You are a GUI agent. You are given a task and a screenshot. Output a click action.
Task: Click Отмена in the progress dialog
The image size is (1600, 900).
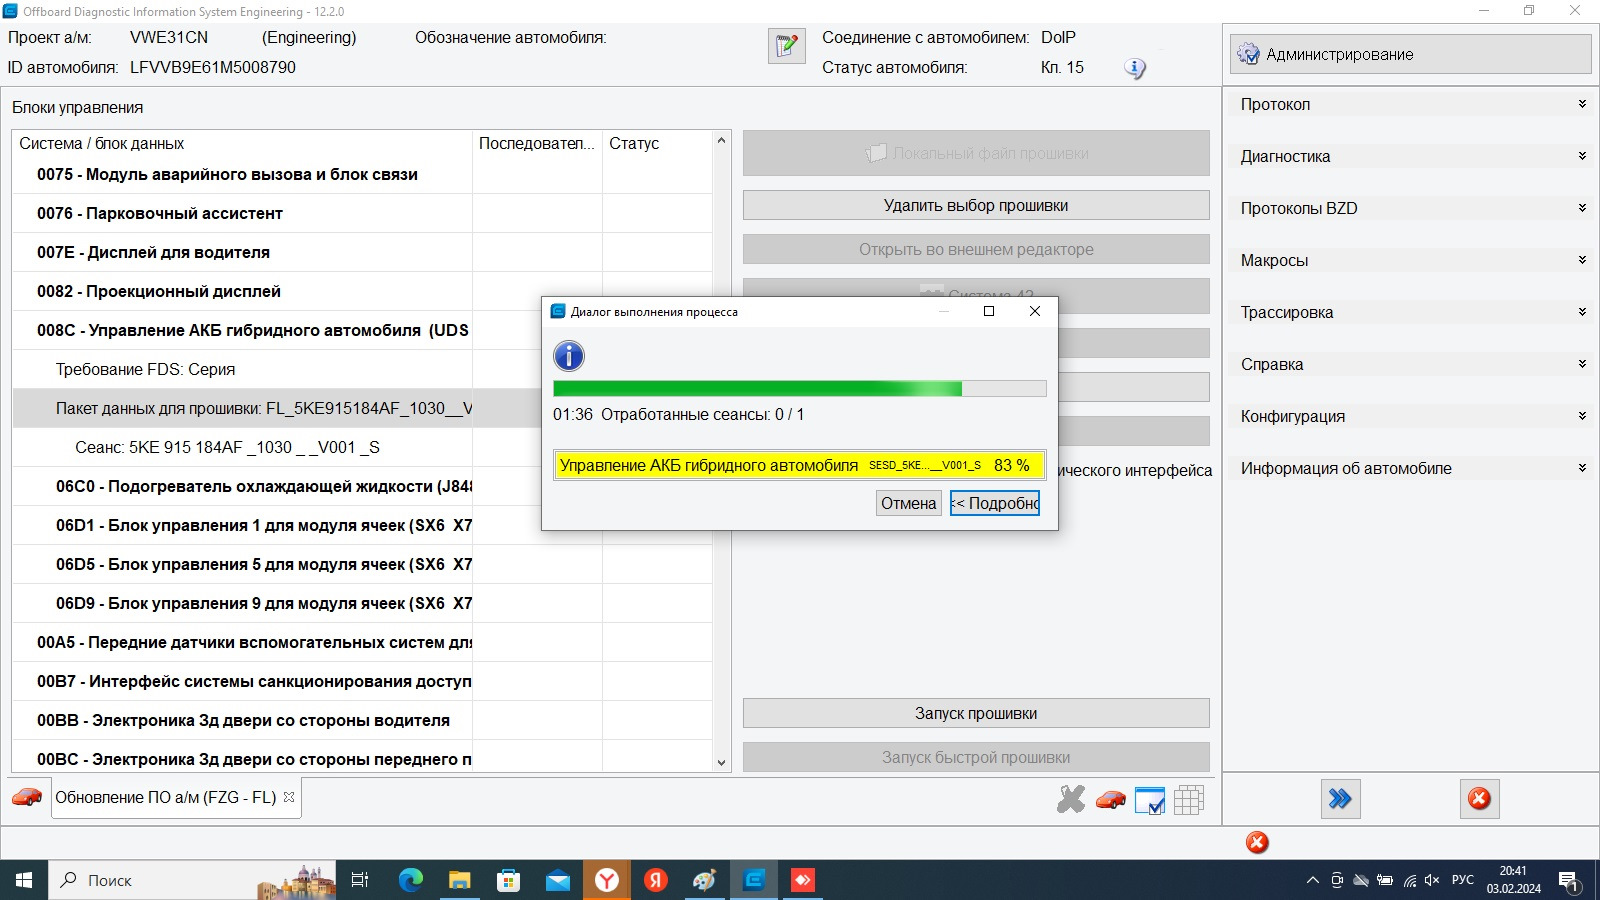(x=908, y=503)
